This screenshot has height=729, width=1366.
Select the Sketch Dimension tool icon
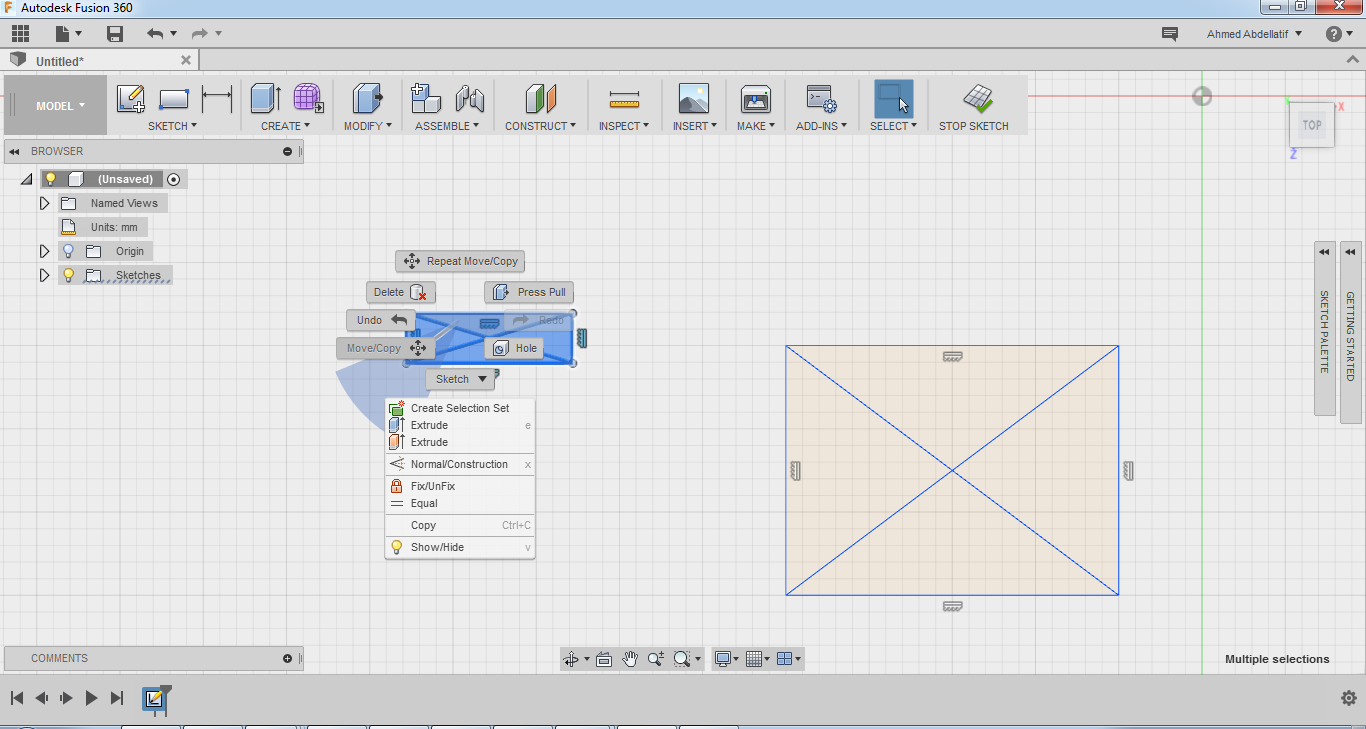pos(217,99)
